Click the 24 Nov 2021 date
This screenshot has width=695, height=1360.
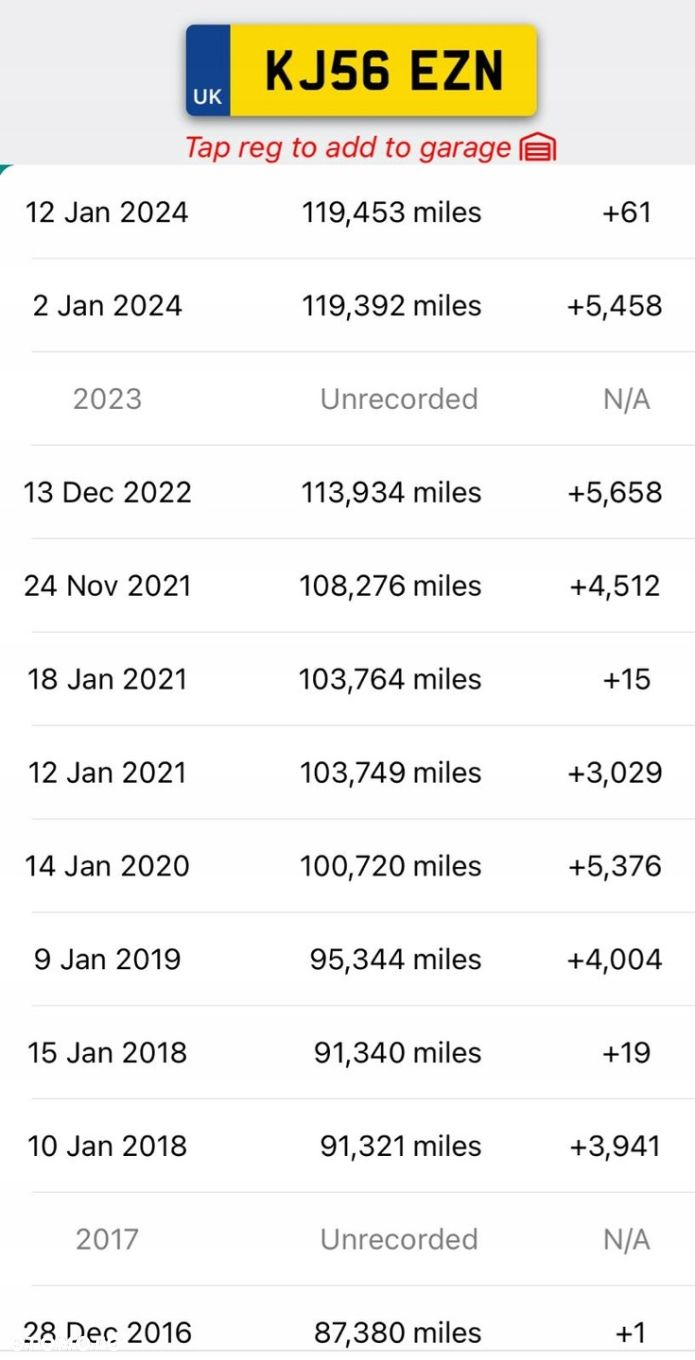tap(107, 585)
